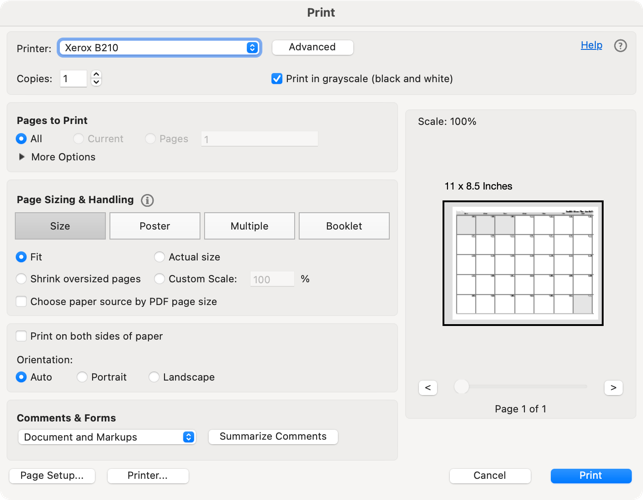643x500 pixels.
Task: Click the blue Print button
Action: [x=591, y=476]
